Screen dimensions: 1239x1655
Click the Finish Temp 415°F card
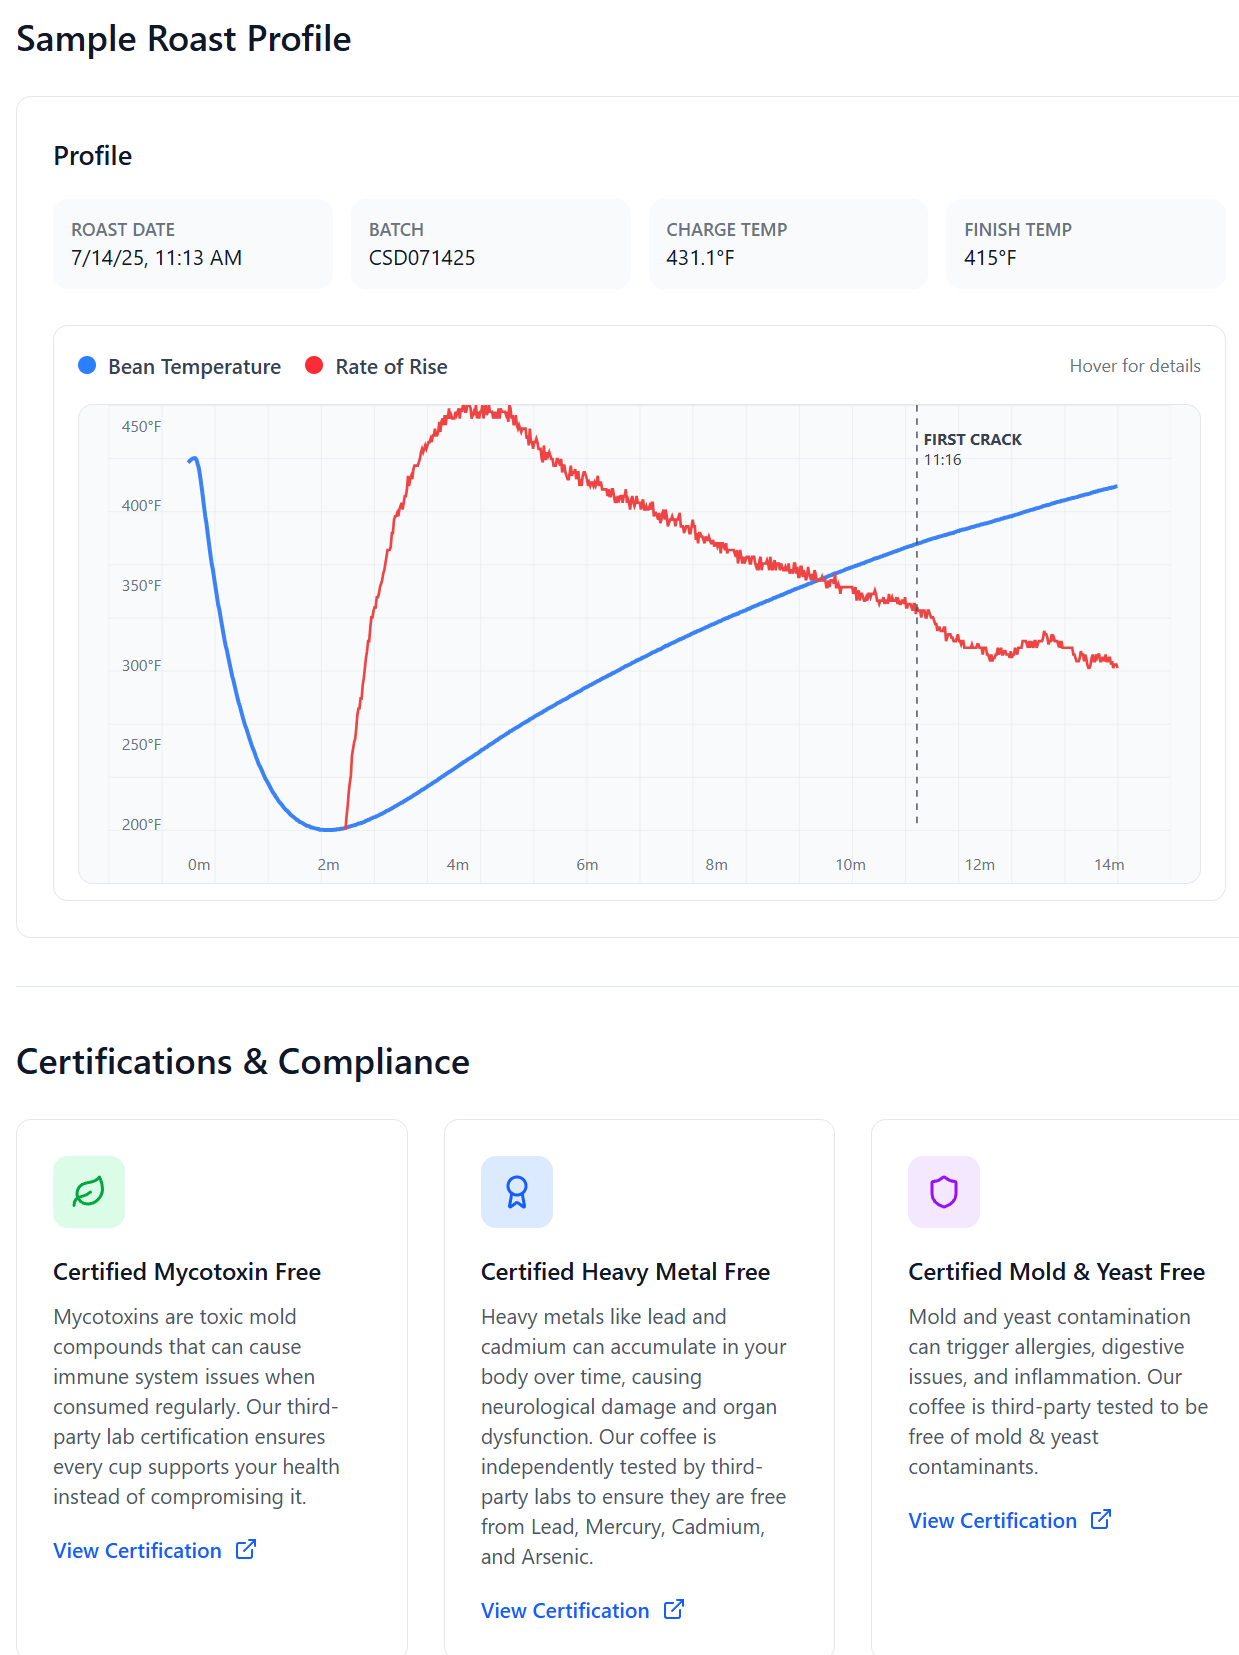tap(1085, 244)
